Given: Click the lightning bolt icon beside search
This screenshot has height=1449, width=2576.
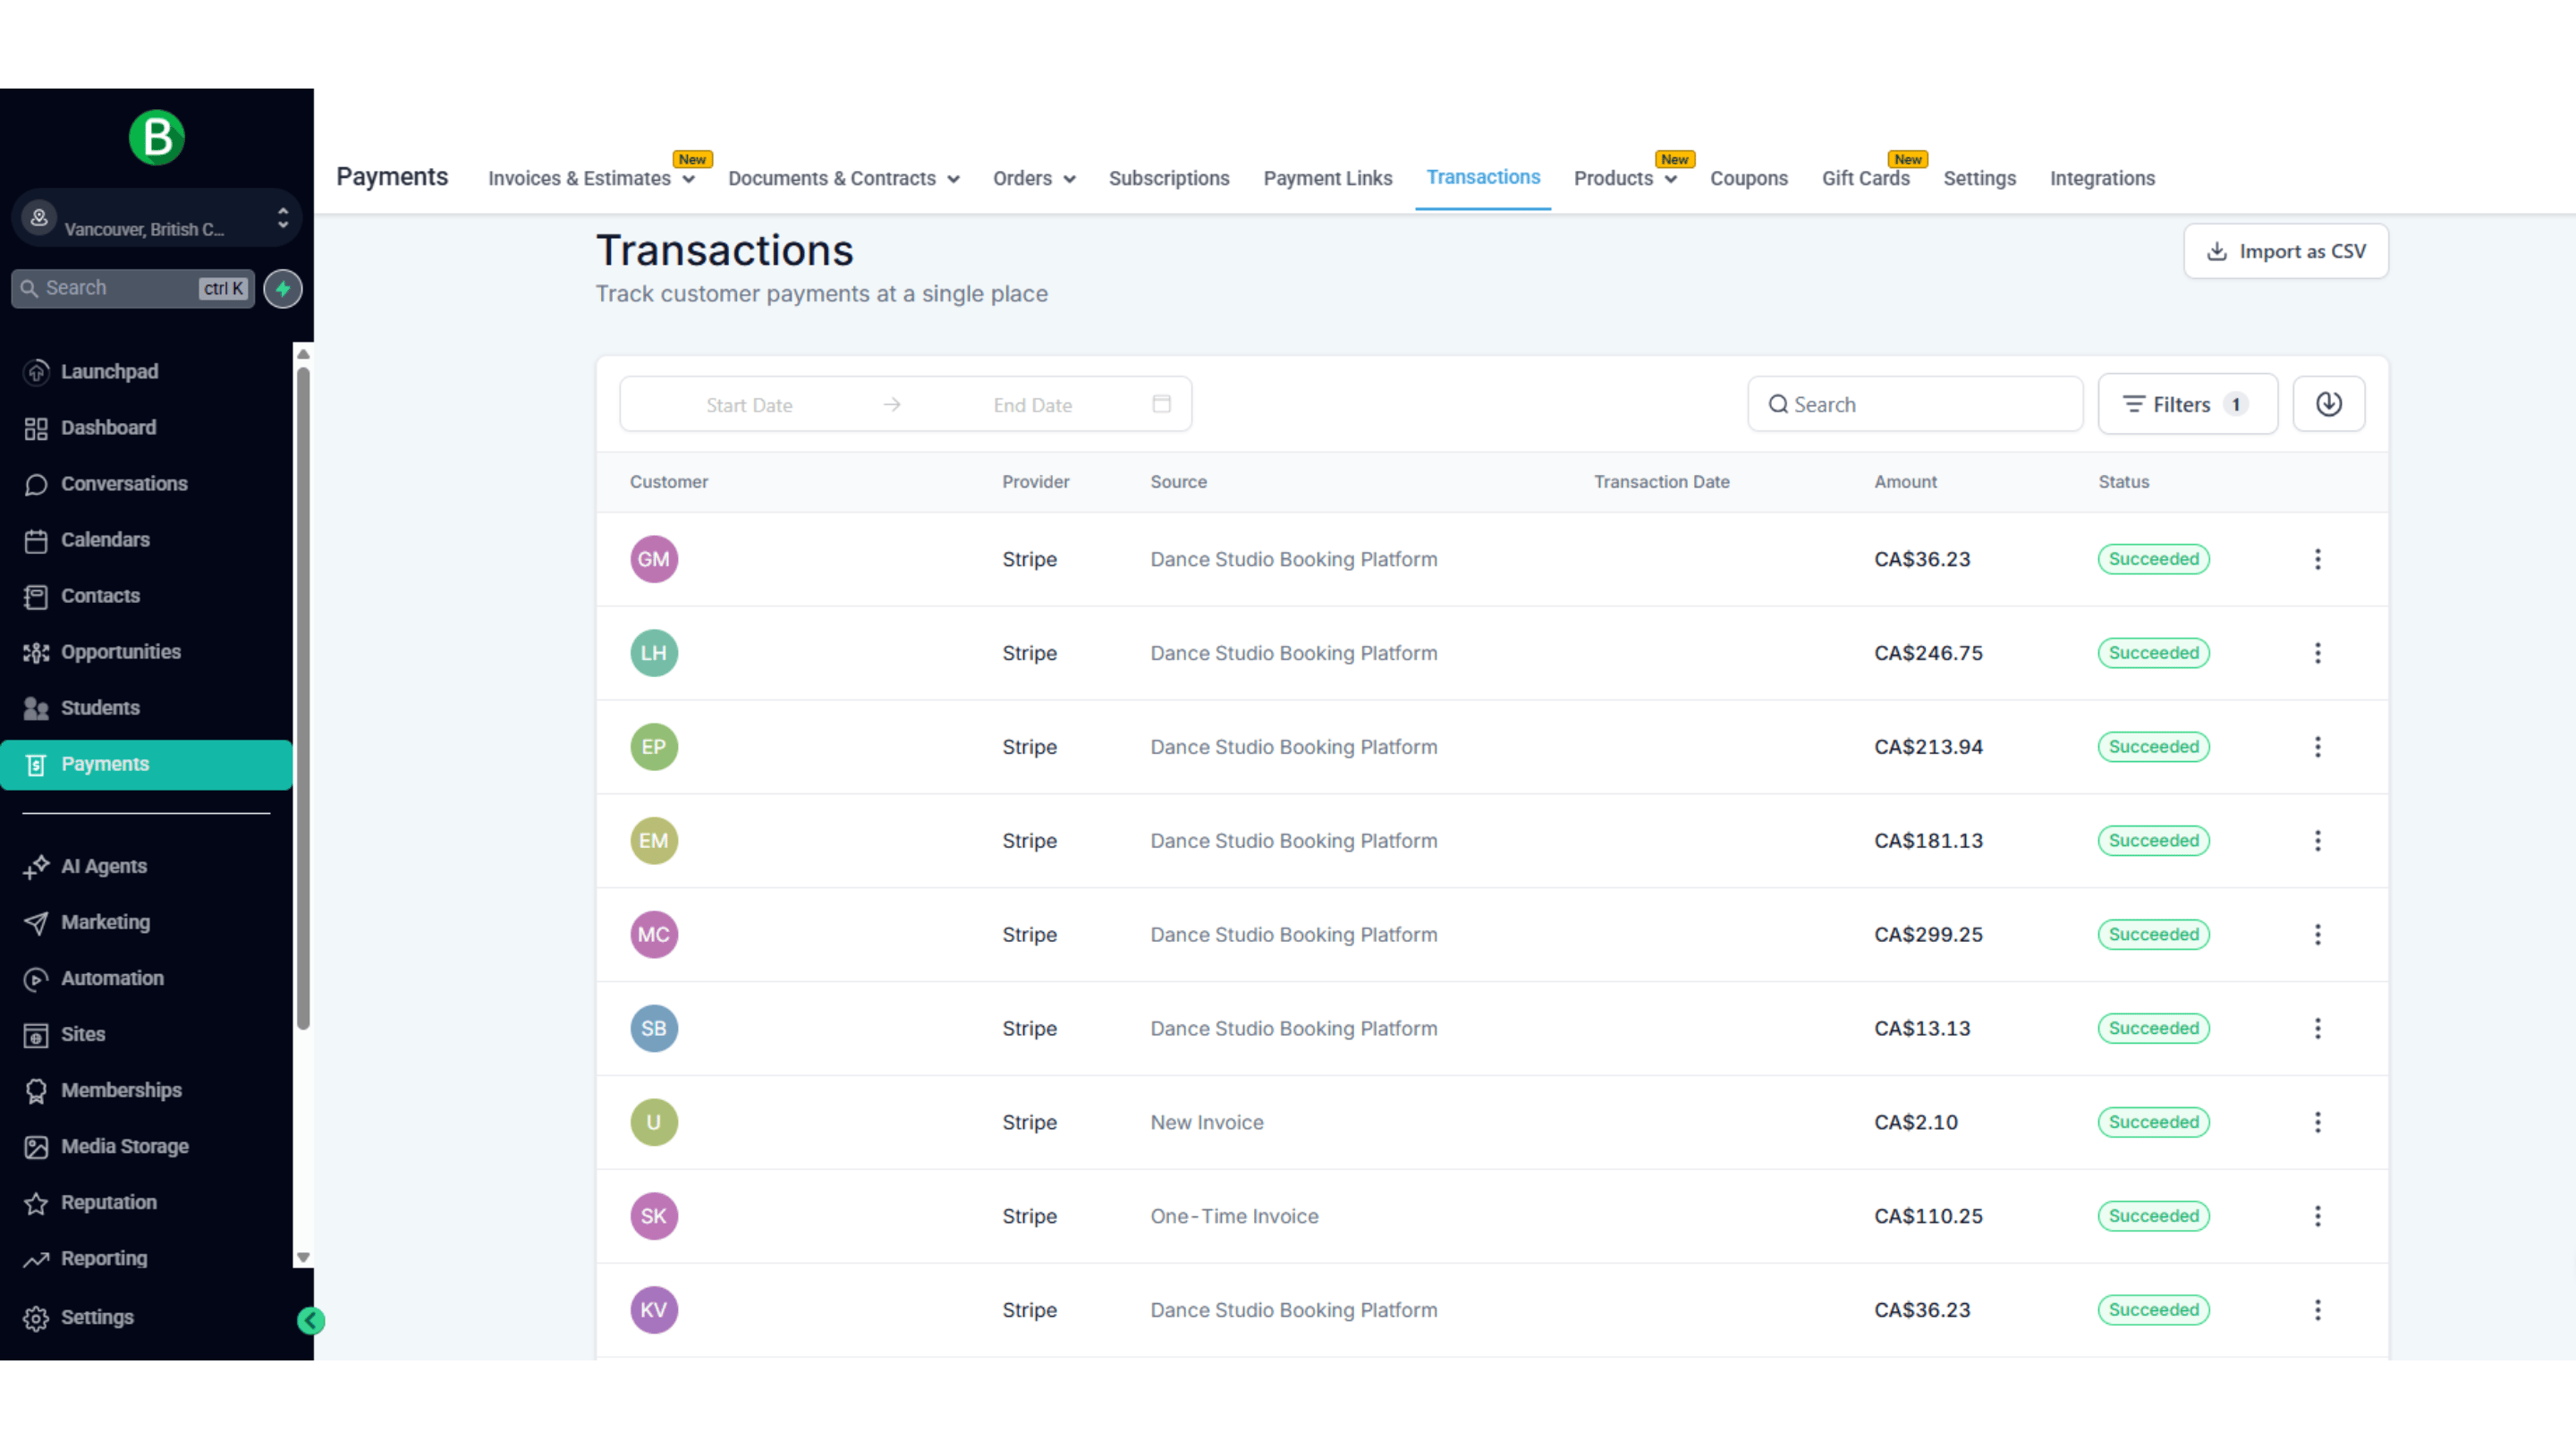Looking at the screenshot, I should (283, 288).
